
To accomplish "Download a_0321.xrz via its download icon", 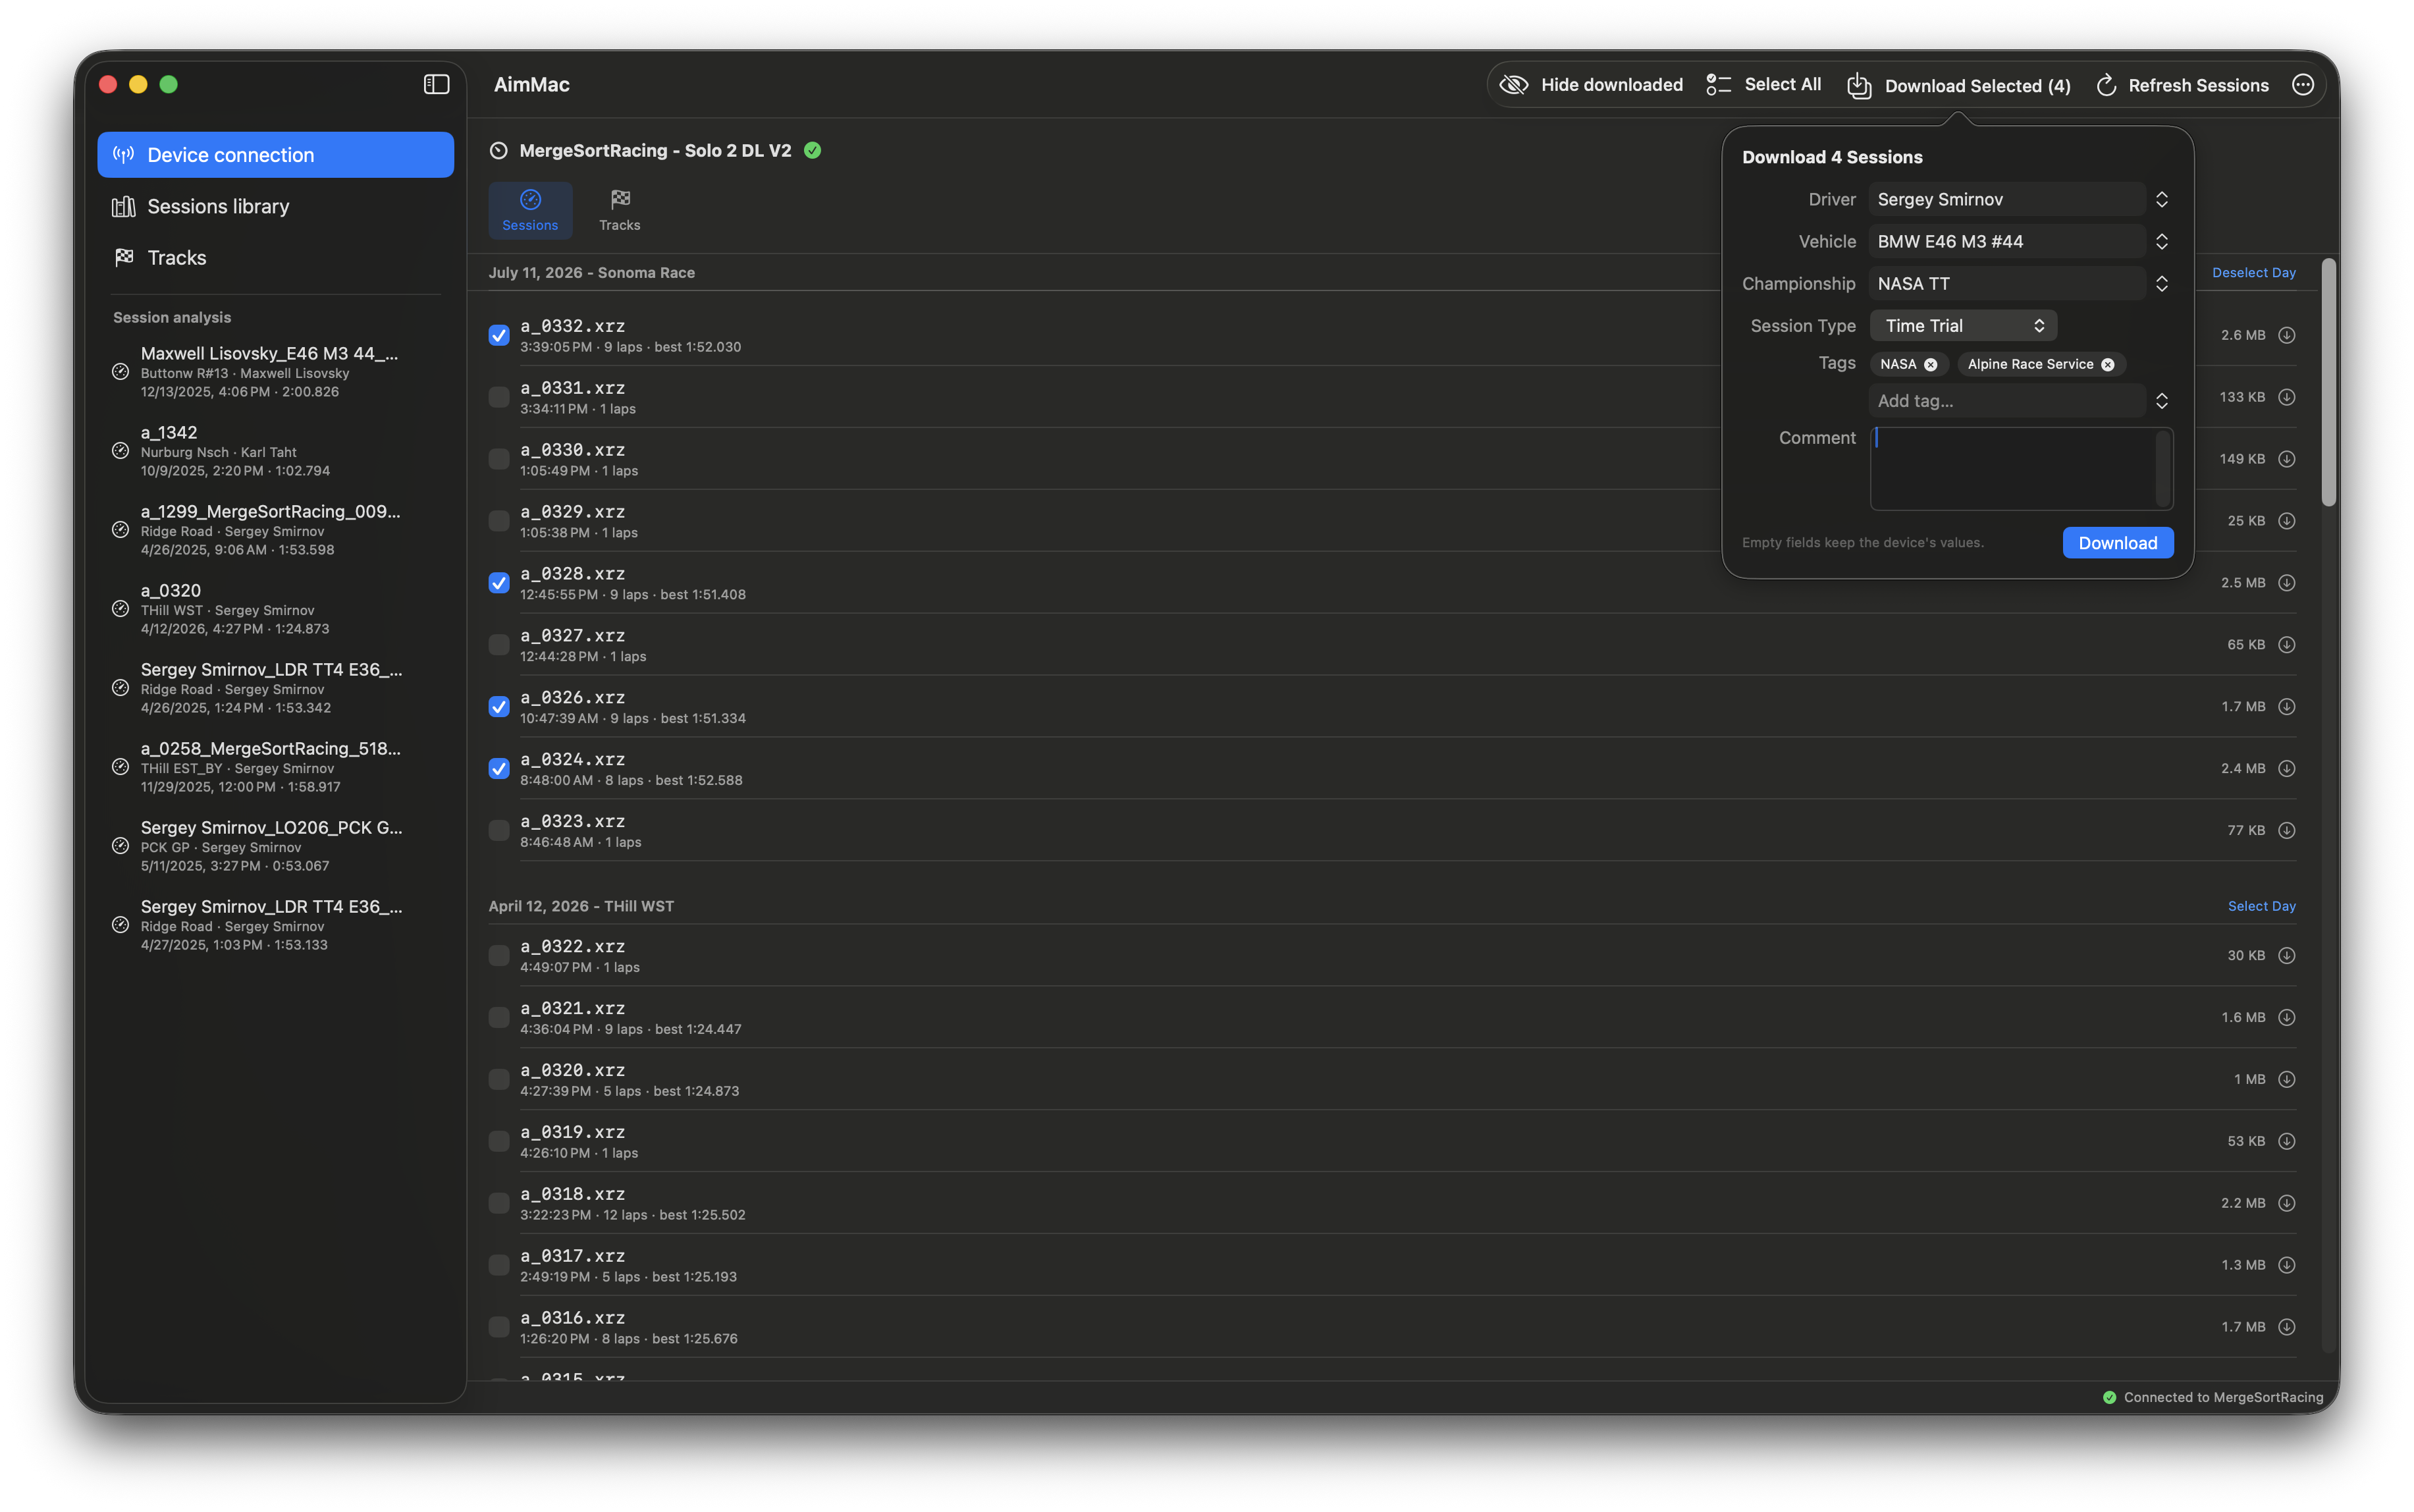I will 2286,1018.
